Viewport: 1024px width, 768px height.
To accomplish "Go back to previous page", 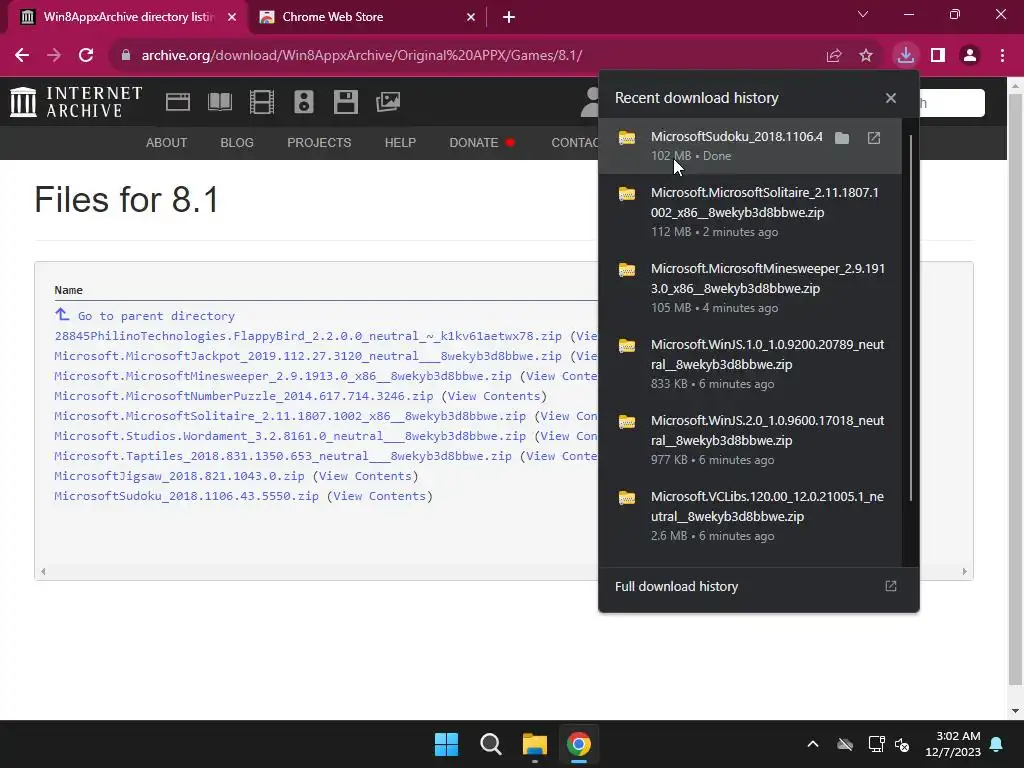I will point(22,55).
